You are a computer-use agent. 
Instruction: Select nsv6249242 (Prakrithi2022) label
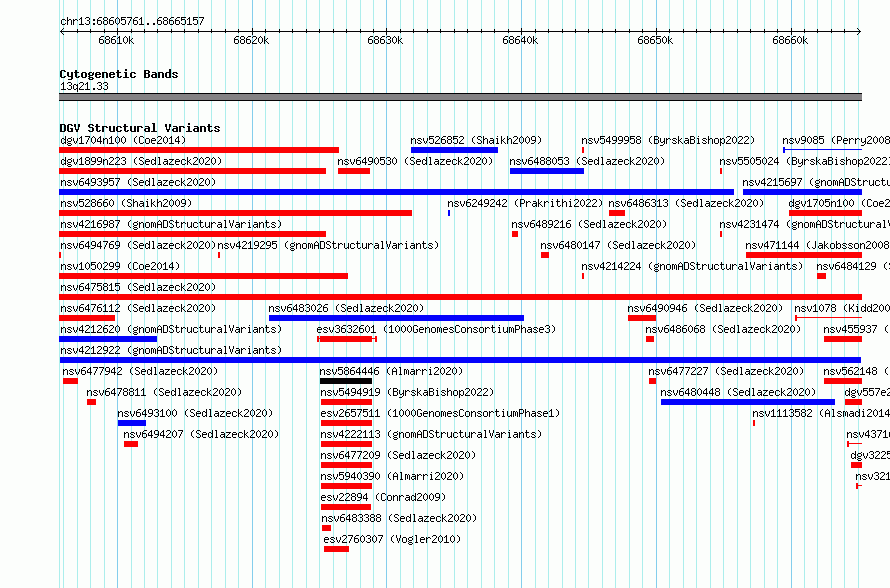point(524,203)
